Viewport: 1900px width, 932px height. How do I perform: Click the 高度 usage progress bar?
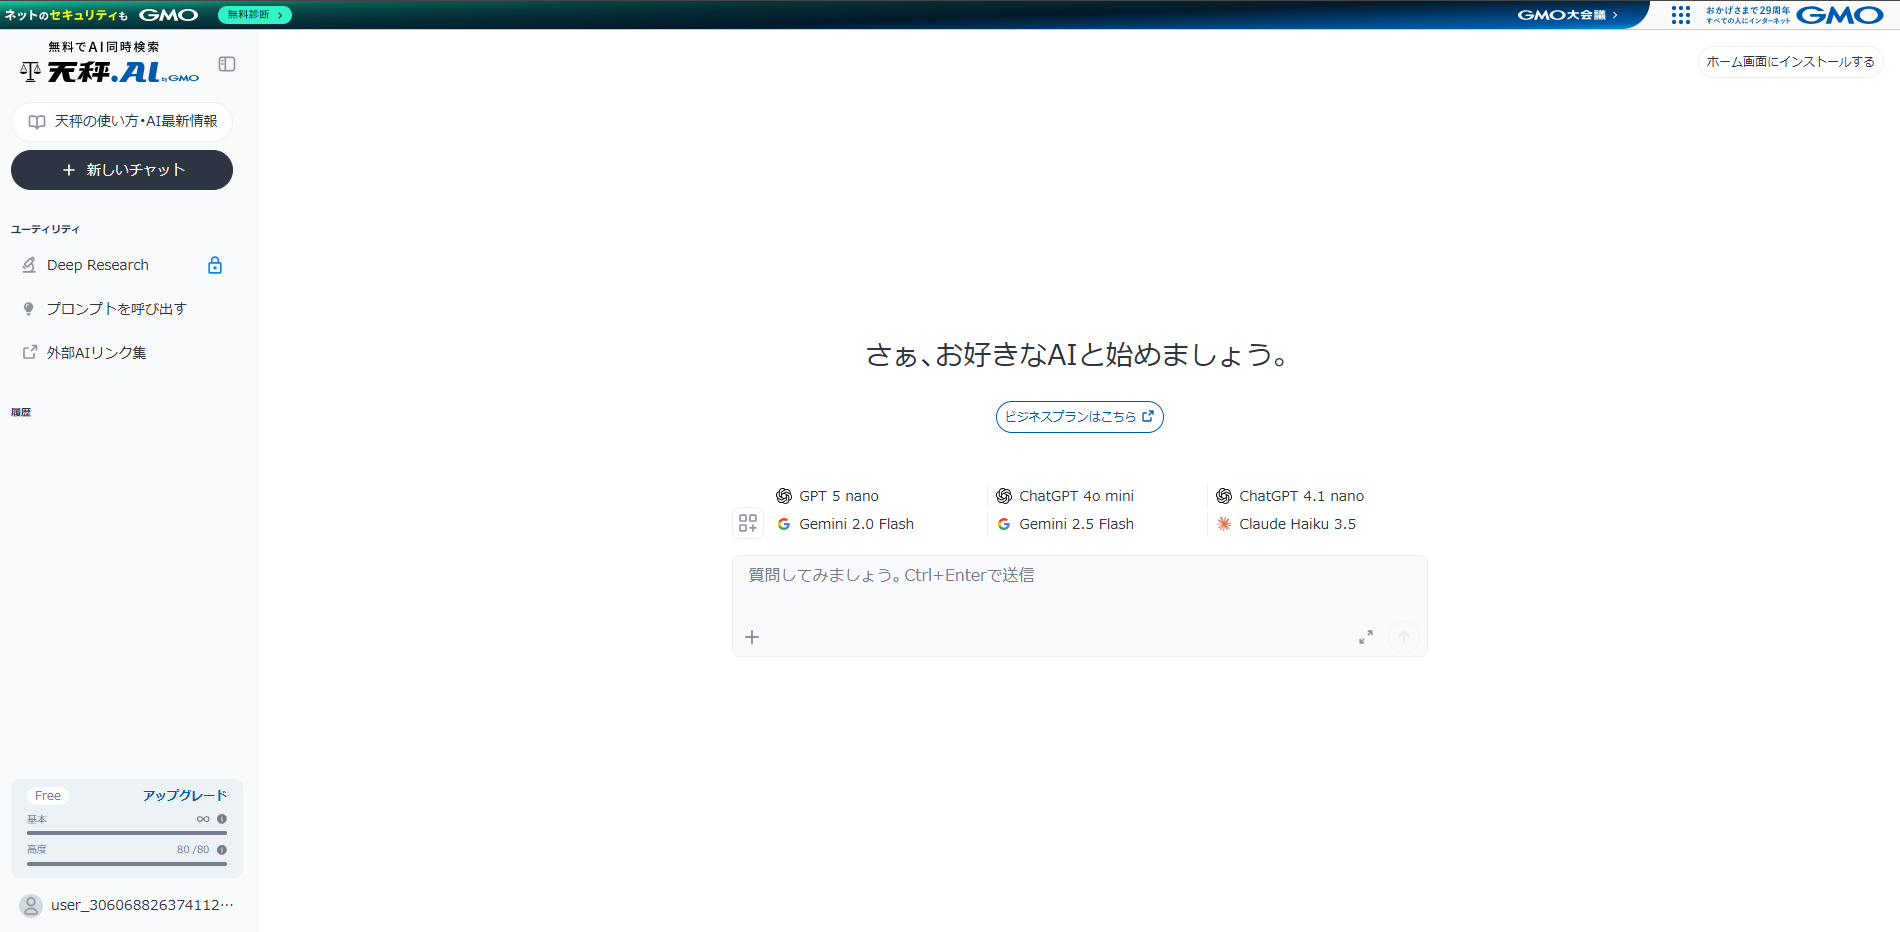click(126, 862)
